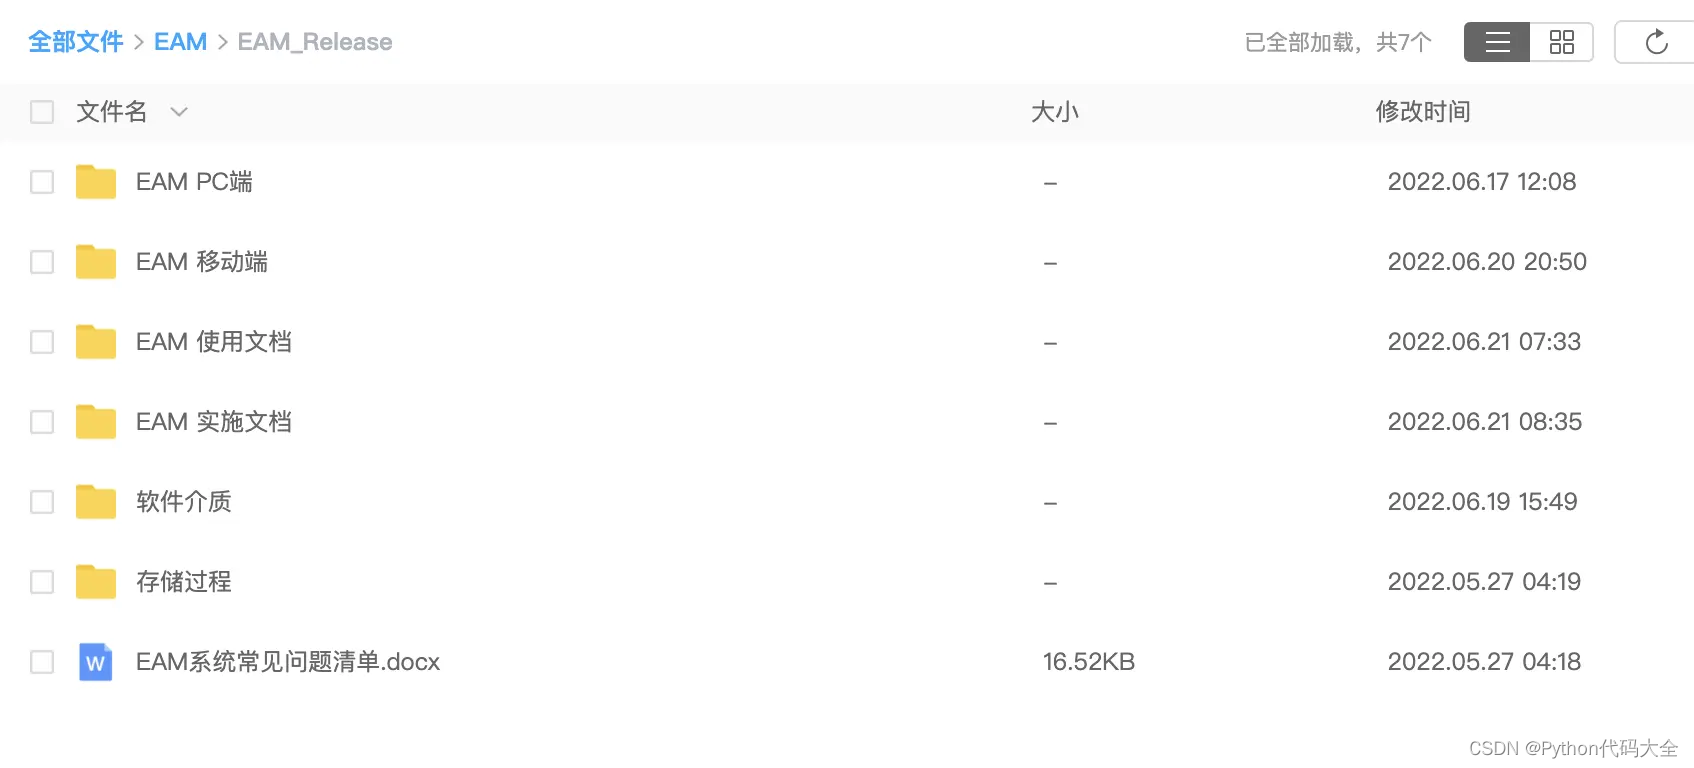Check the box for EAM 使用文档

point(42,342)
